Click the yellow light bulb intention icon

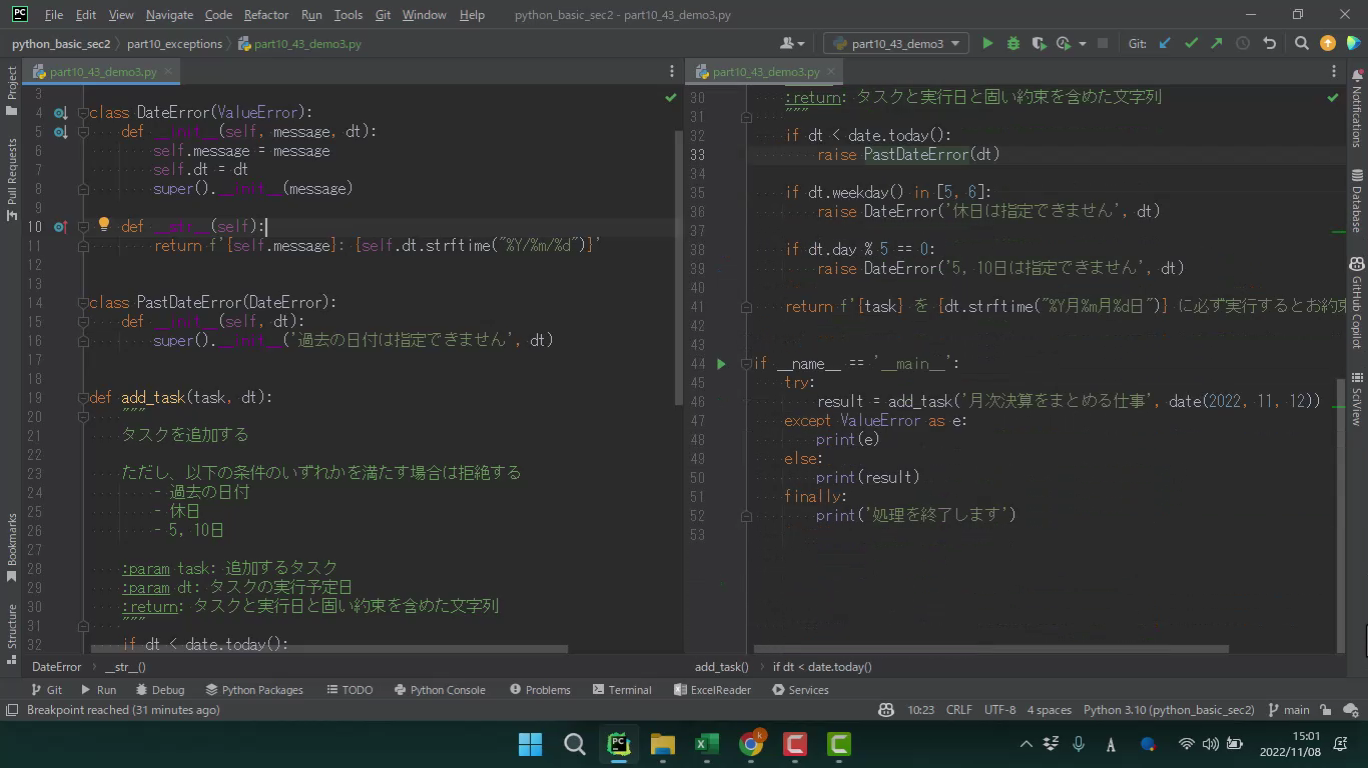point(103,225)
